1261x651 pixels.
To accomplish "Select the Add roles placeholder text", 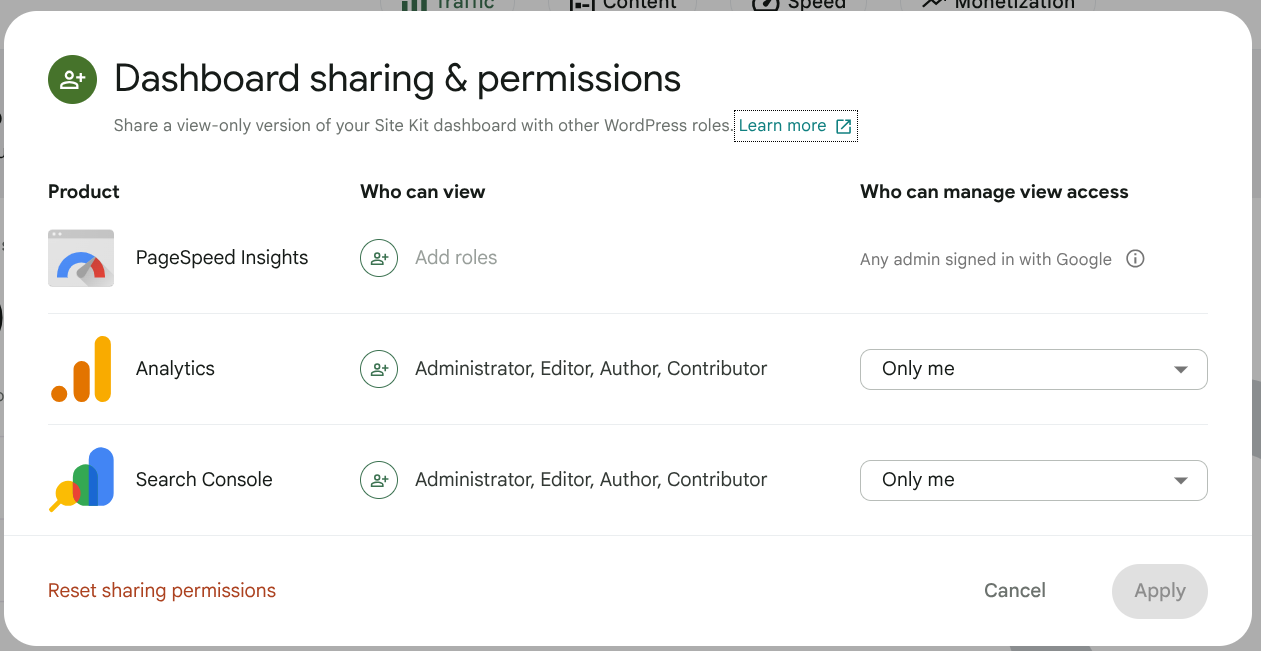I will pos(456,258).
